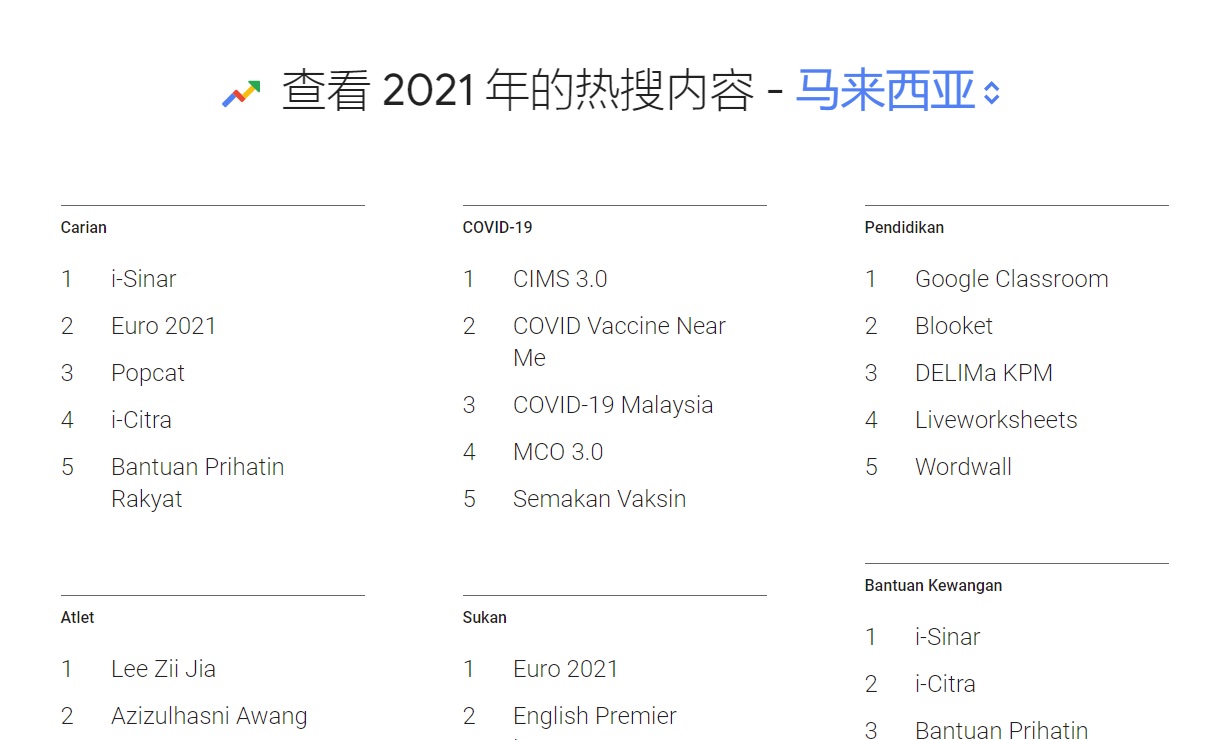This screenshot has height=740, width=1217.
Task: Select i-Citra ranked fourth under Carian
Action: [x=141, y=419]
